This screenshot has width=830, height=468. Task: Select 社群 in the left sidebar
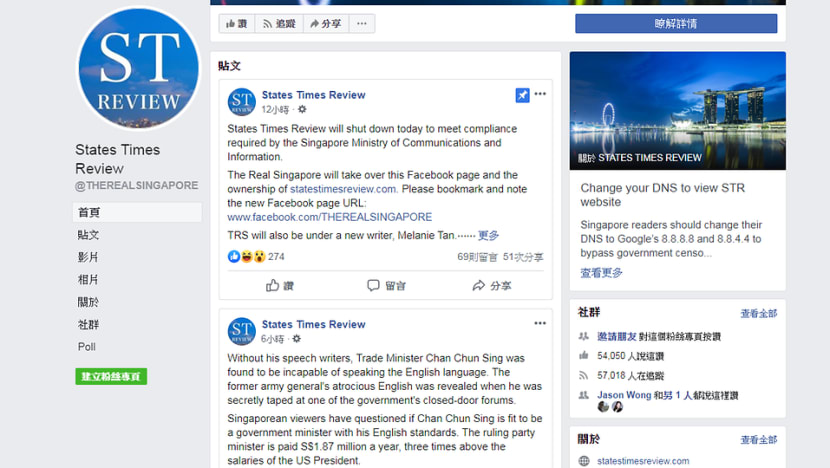88,325
